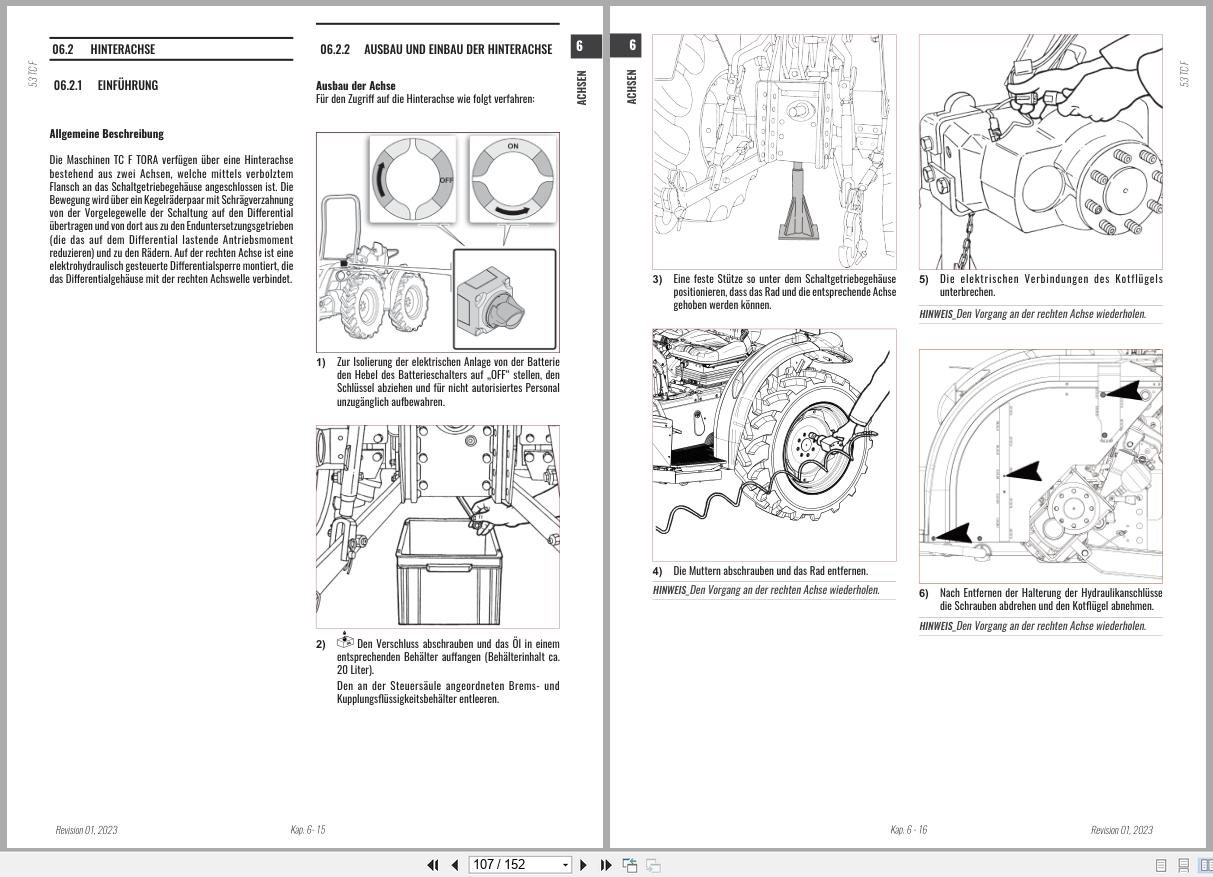The width and height of the screenshot is (1213, 877).
Task: Click the fender removal illustration for step 6
Action: 1041,465
